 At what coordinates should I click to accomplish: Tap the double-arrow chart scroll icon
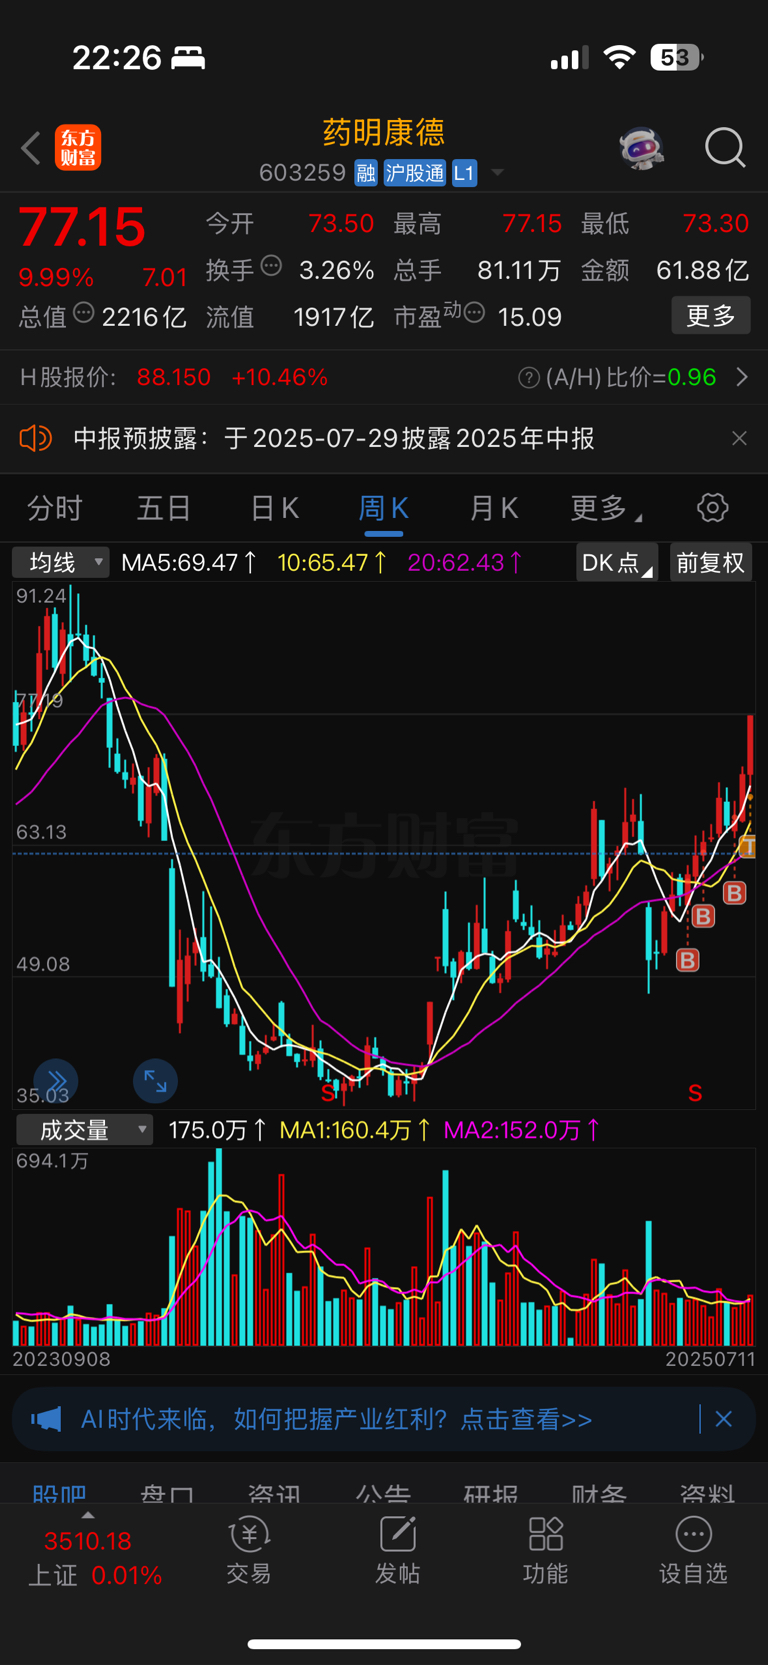pos(56,1081)
